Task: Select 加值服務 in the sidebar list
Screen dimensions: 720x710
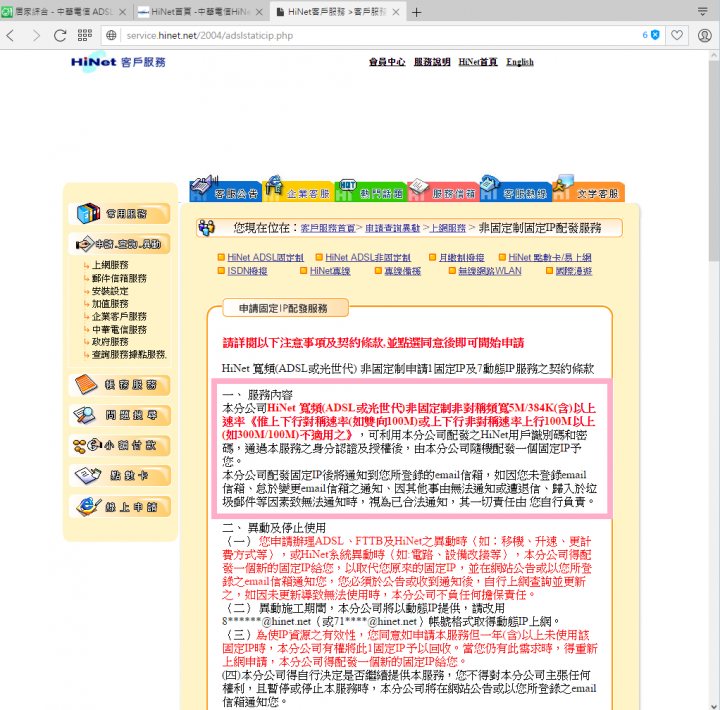Action: tap(110, 304)
